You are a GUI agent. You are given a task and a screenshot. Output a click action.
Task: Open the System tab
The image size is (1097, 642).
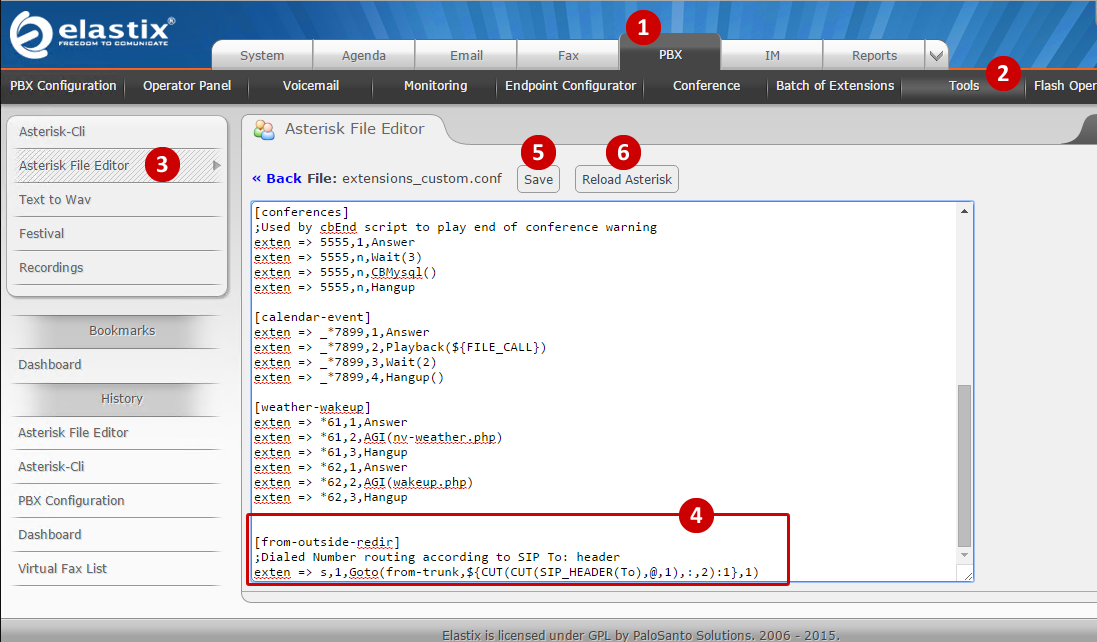(x=262, y=55)
